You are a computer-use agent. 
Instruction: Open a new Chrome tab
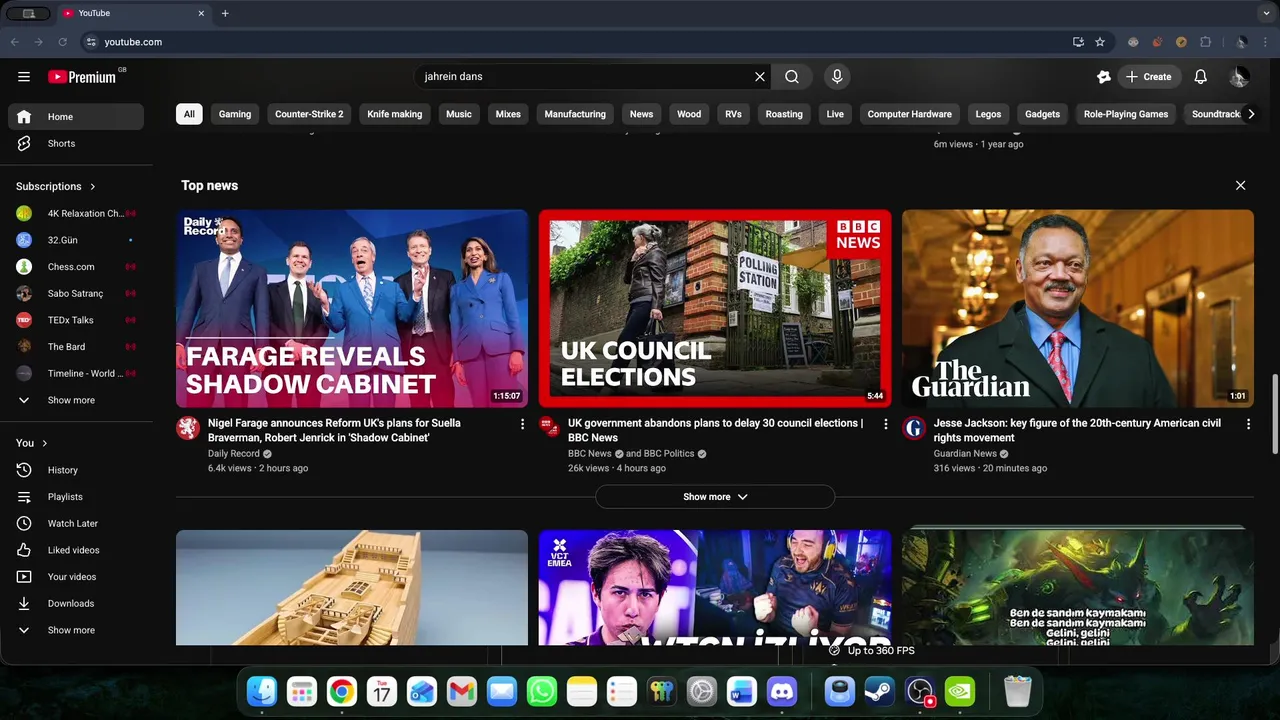[225, 13]
